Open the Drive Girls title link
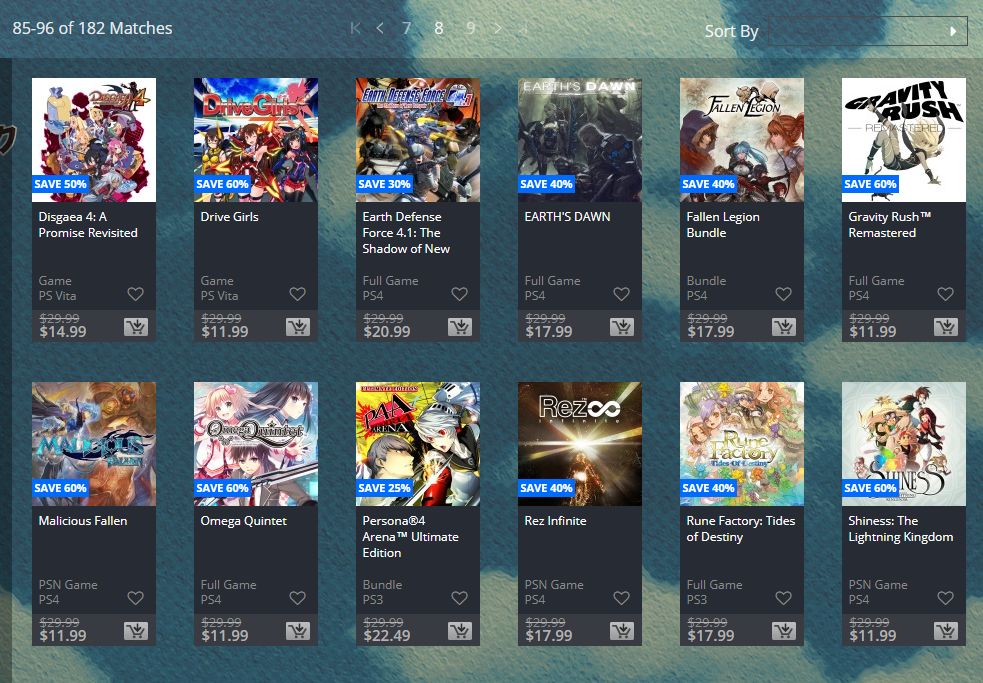Viewport: 983px width, 683px height. coord(229,216)
